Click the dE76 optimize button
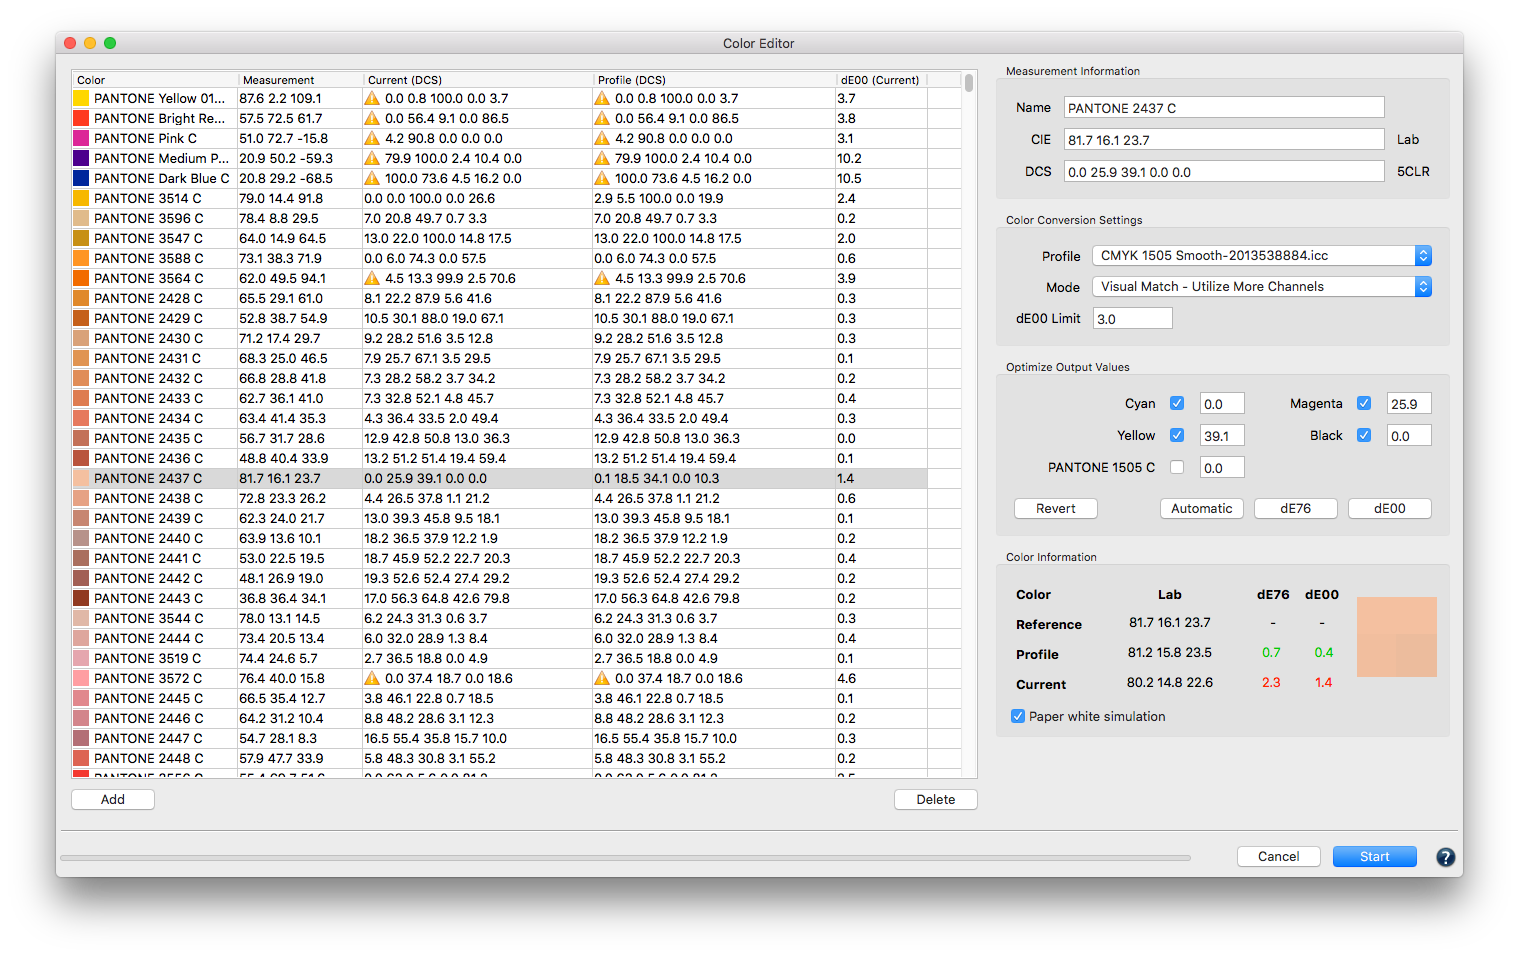This screenshot has height=957, width=1519. (x=1296, y=508)
